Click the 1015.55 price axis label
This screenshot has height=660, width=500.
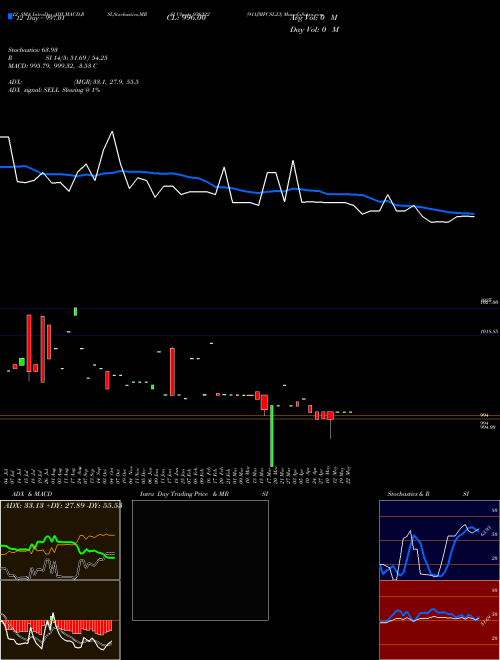click(x=489, y=332)
